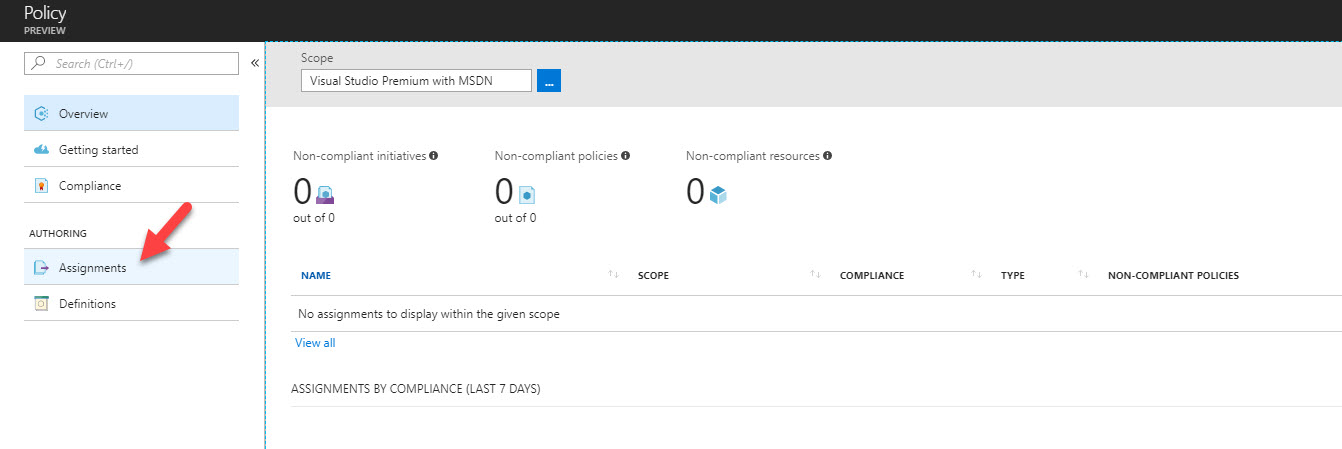
Task: Click the Search (Ctrl+/) input field
Action: pos(131,63)
